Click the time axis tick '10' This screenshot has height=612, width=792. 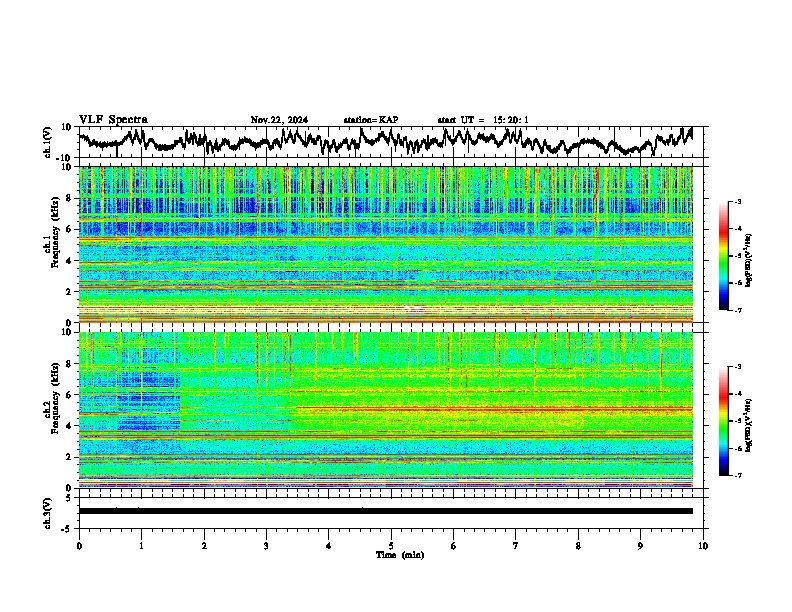click(703, 546)
